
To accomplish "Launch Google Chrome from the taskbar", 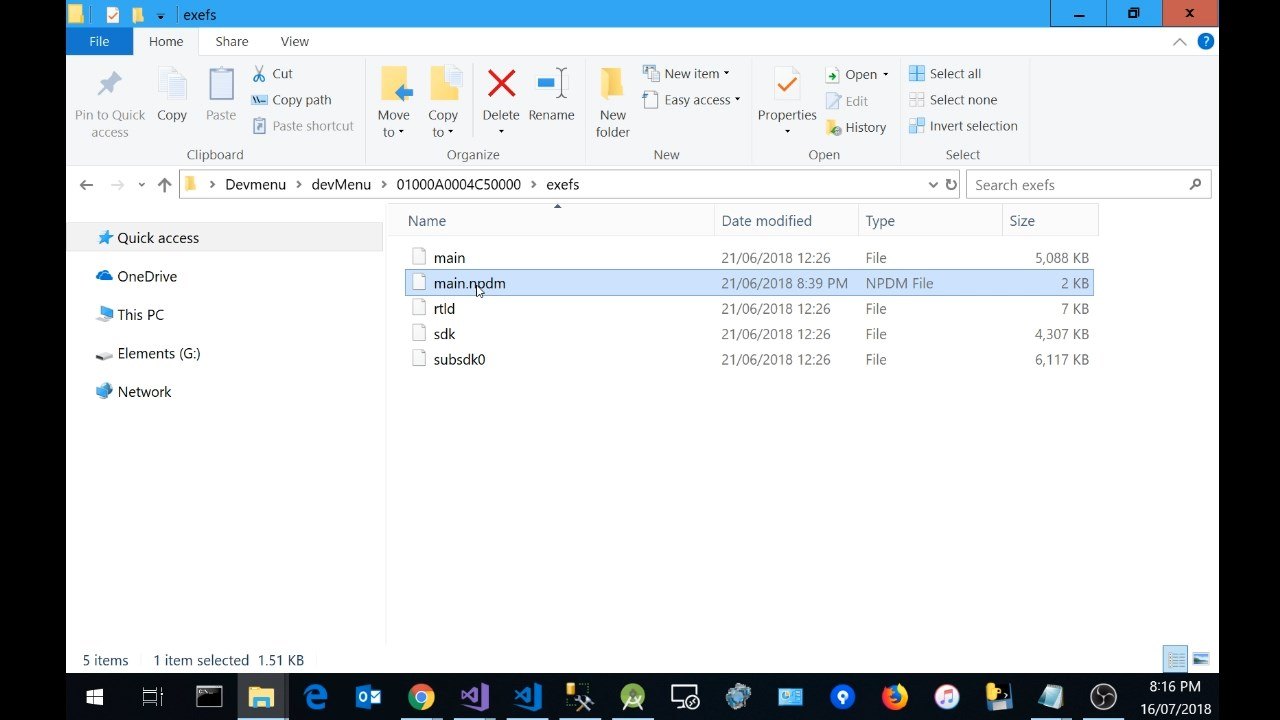I will (x=421, y=696).
